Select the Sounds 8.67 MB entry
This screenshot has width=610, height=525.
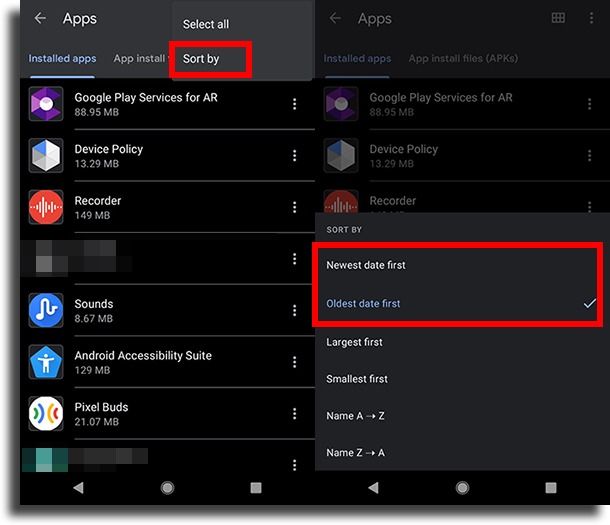pyautogui.click(x=168, y=310)
